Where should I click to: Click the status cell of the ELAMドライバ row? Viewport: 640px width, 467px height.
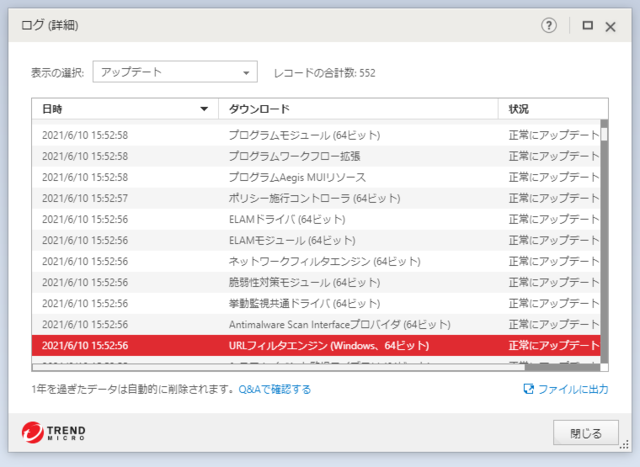(x=553, y=220)
